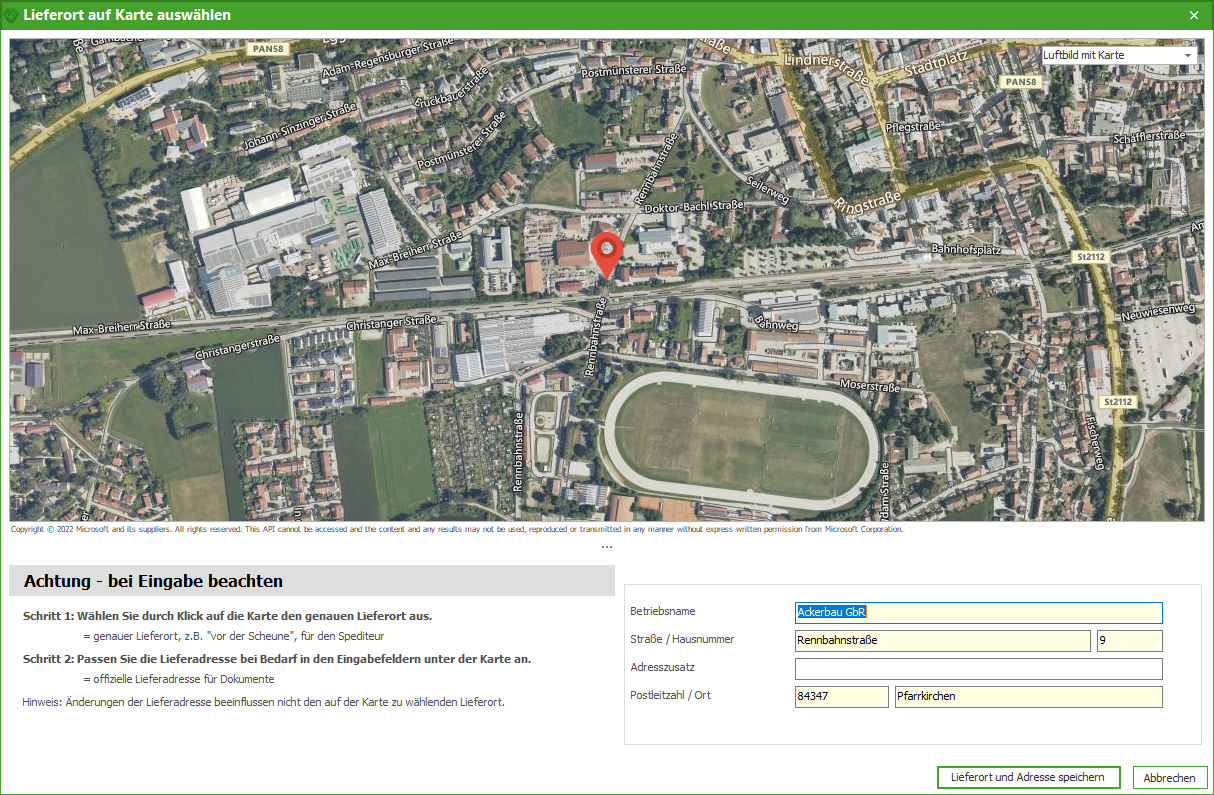
Task: Click the dropdown arrow of the map type selector
Action: click(x=1187, y=55)
